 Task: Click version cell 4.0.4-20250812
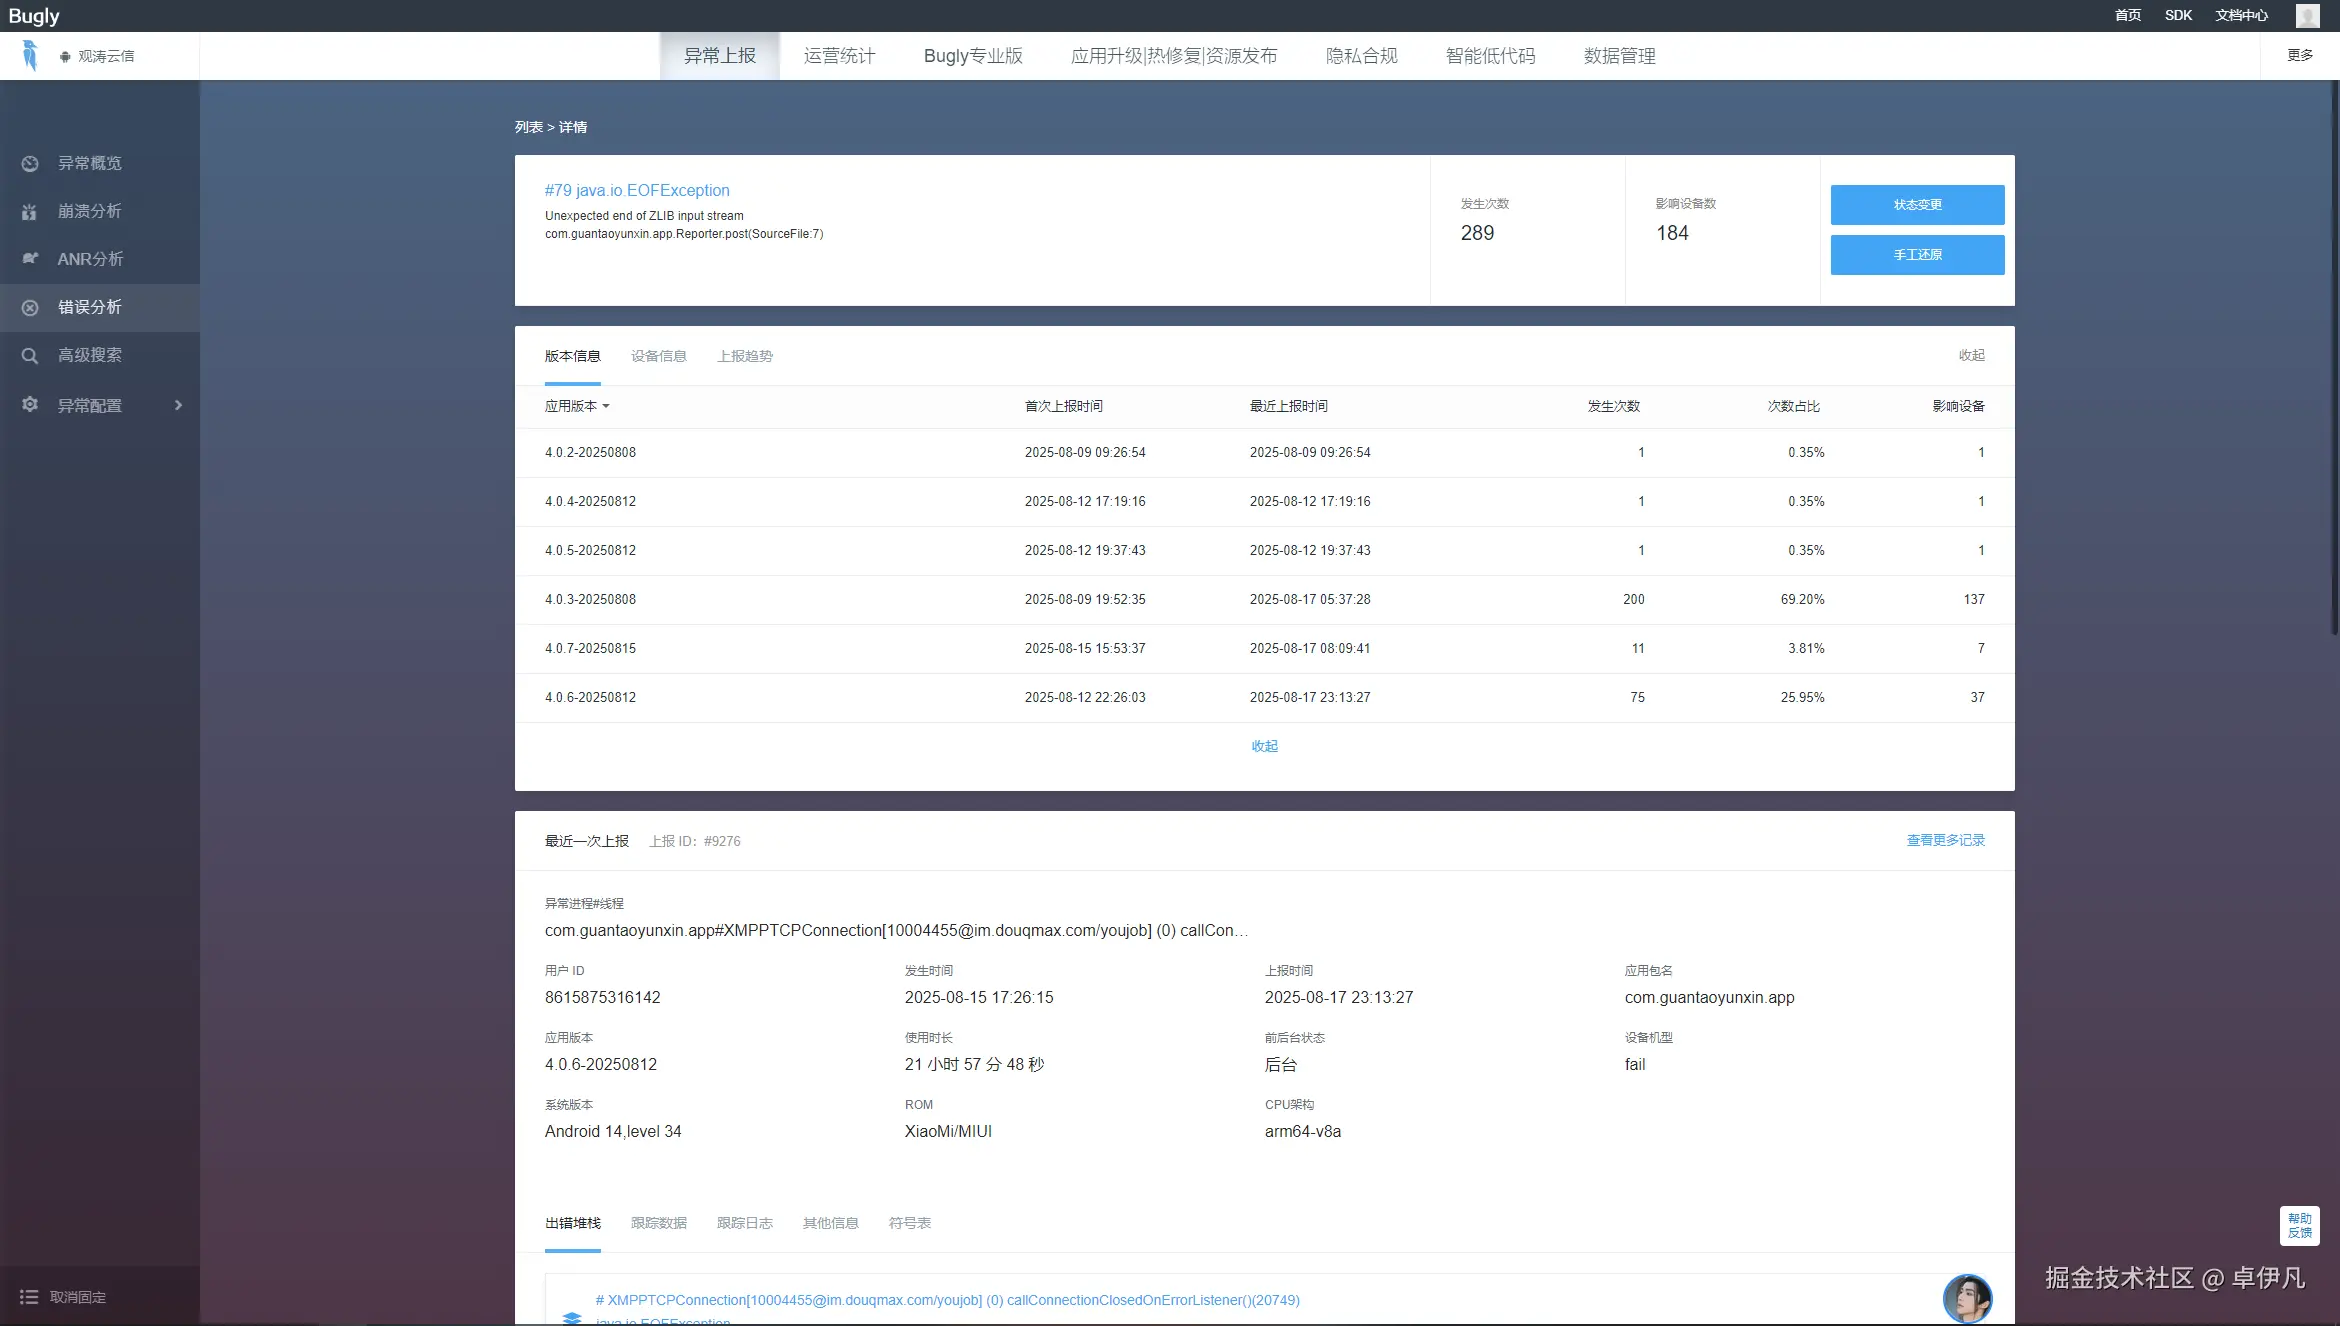click(590, 502)
